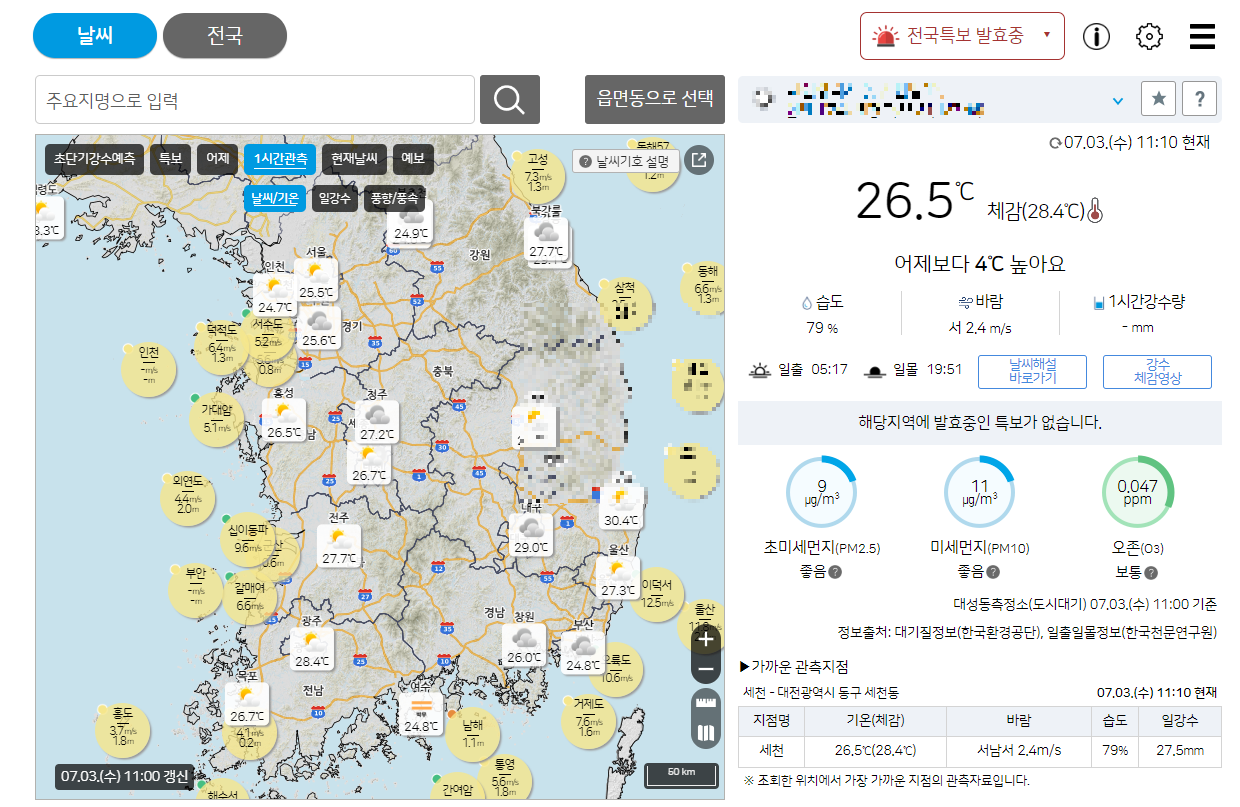Click the ozone 0.047 ppm gauge
1240x807 pixels.
[x=1137, y=492]
